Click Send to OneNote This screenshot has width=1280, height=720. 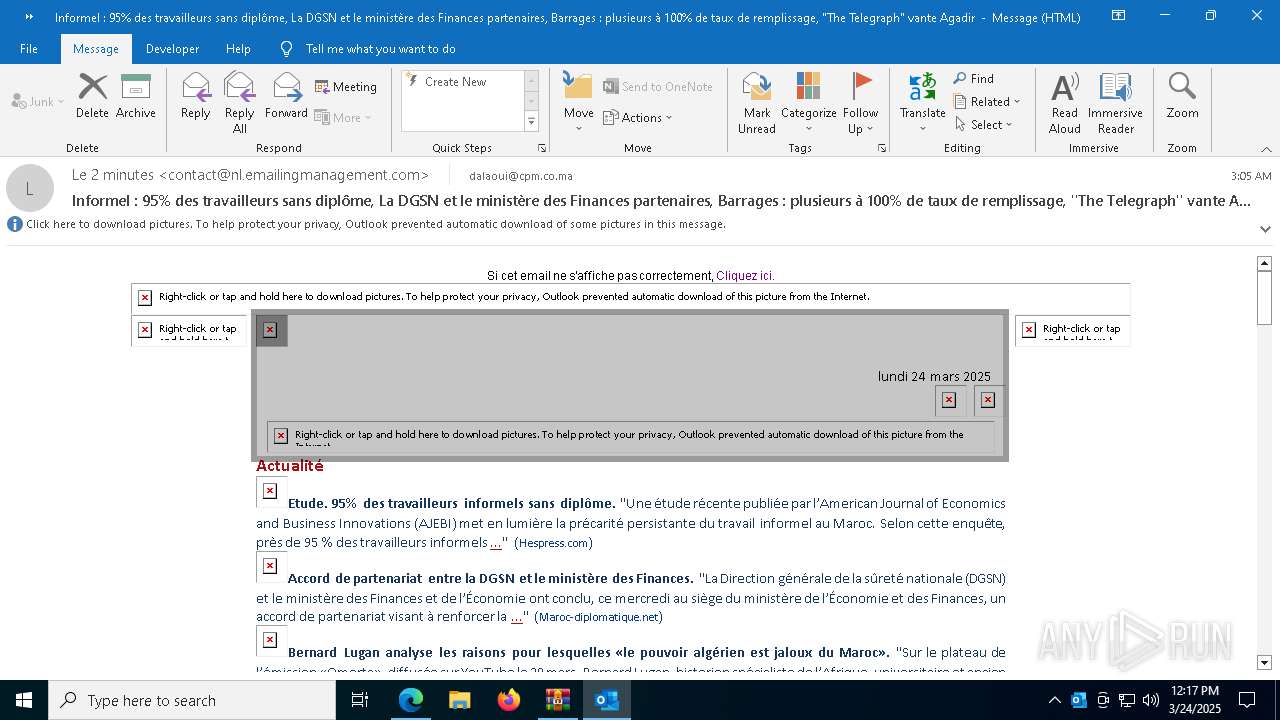[658, 87]
